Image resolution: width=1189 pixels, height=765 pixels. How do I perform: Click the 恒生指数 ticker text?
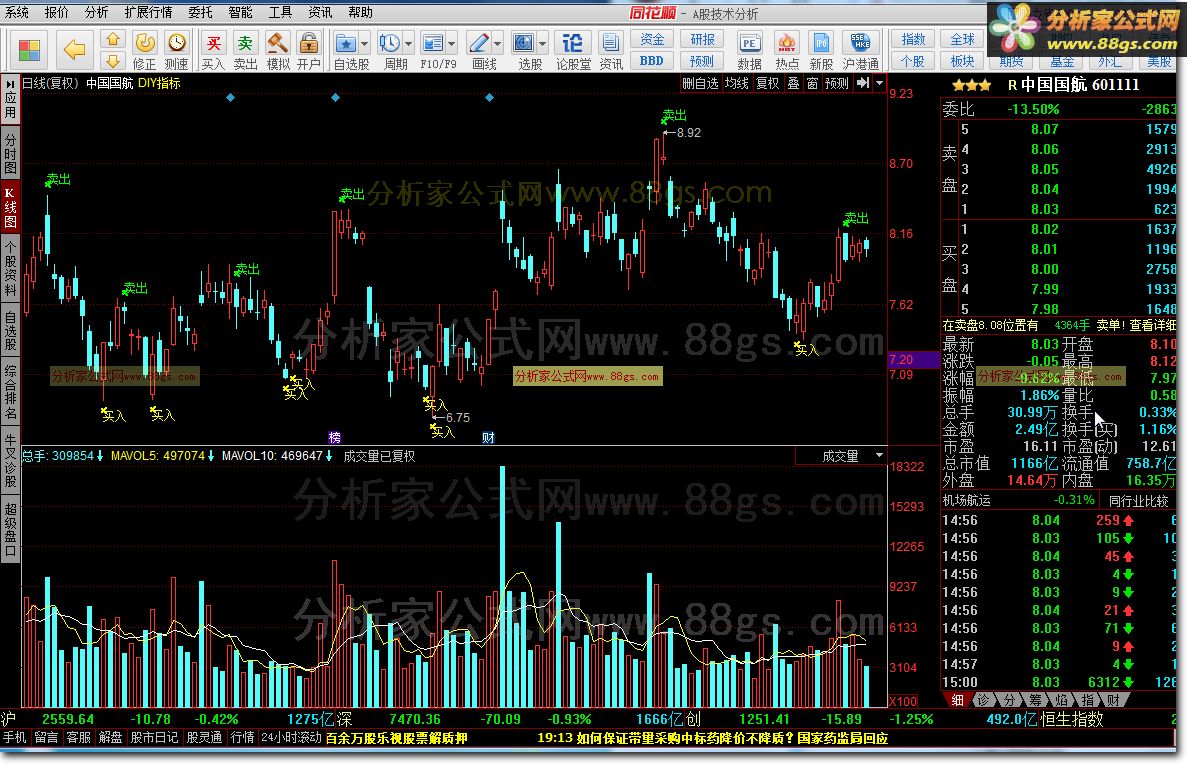pyautogui.click(x=1071, y=719)
